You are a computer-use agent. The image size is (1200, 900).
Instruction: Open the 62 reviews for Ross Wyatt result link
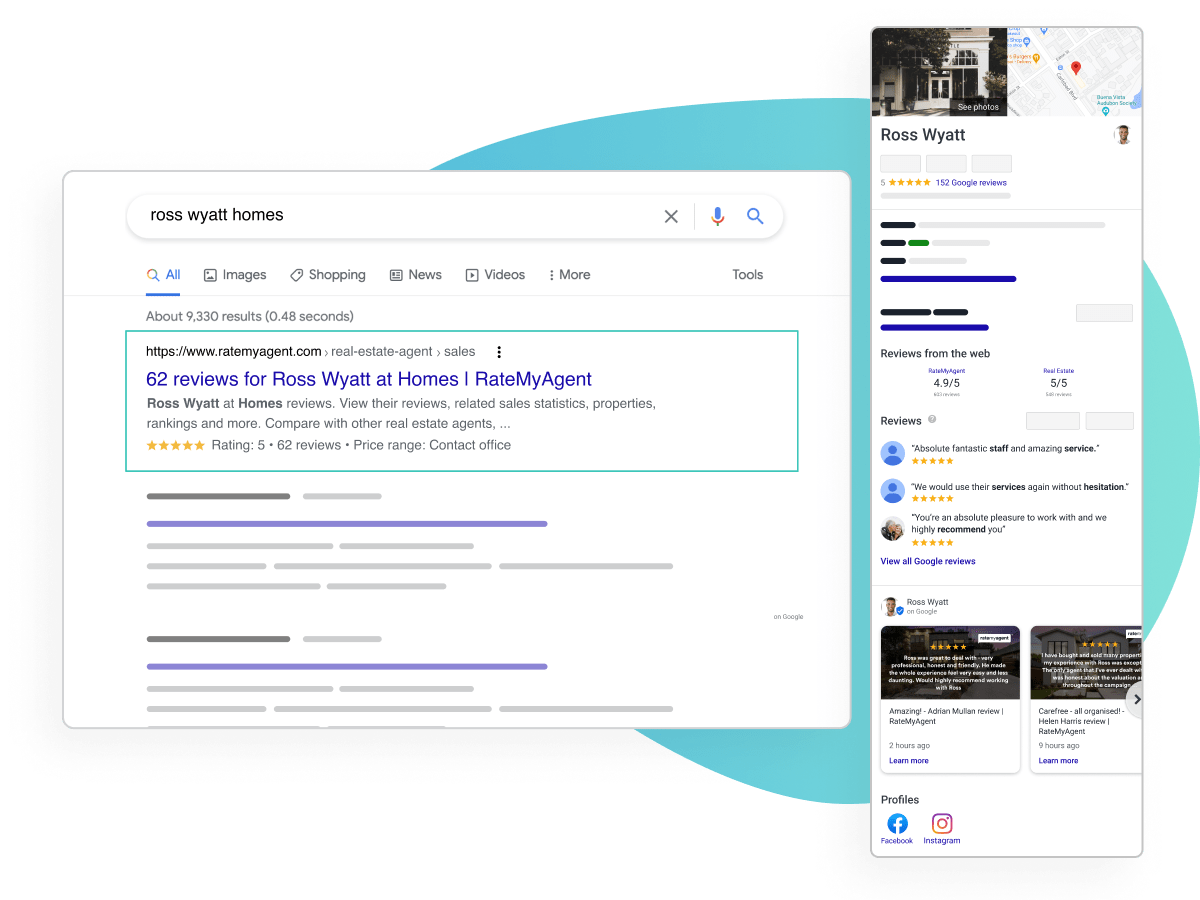click(369, 379)
